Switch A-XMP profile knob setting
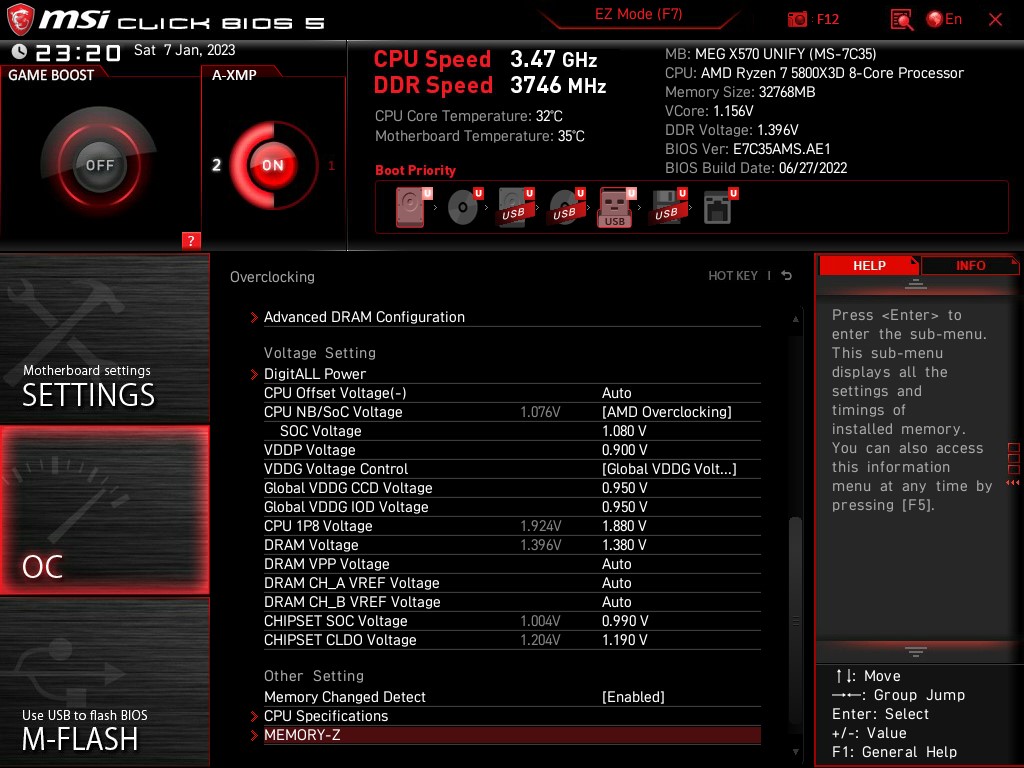This screenshot has height=768, width=1024. [x=273, y=165]
